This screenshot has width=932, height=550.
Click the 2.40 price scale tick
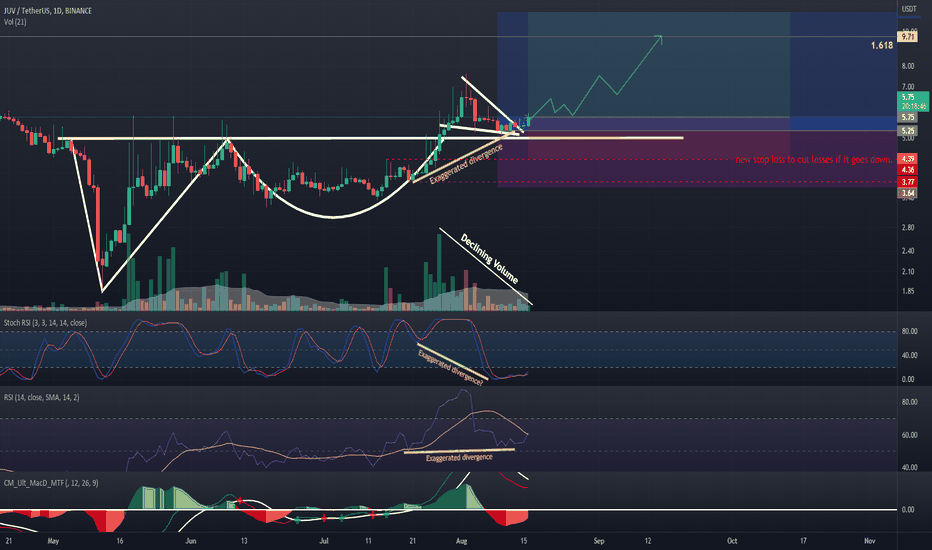pos(908,251)
